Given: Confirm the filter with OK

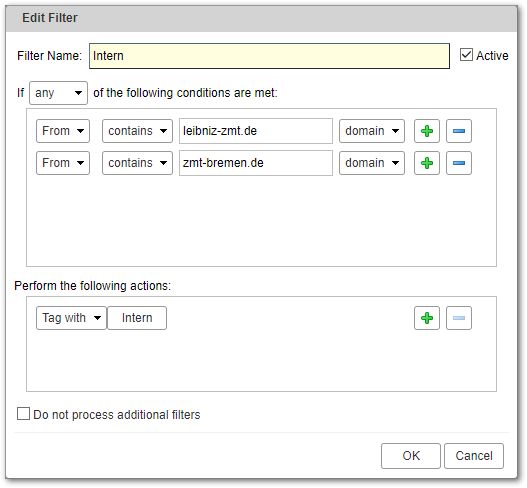Looking at the screenshot, I should tap(411, 456).
